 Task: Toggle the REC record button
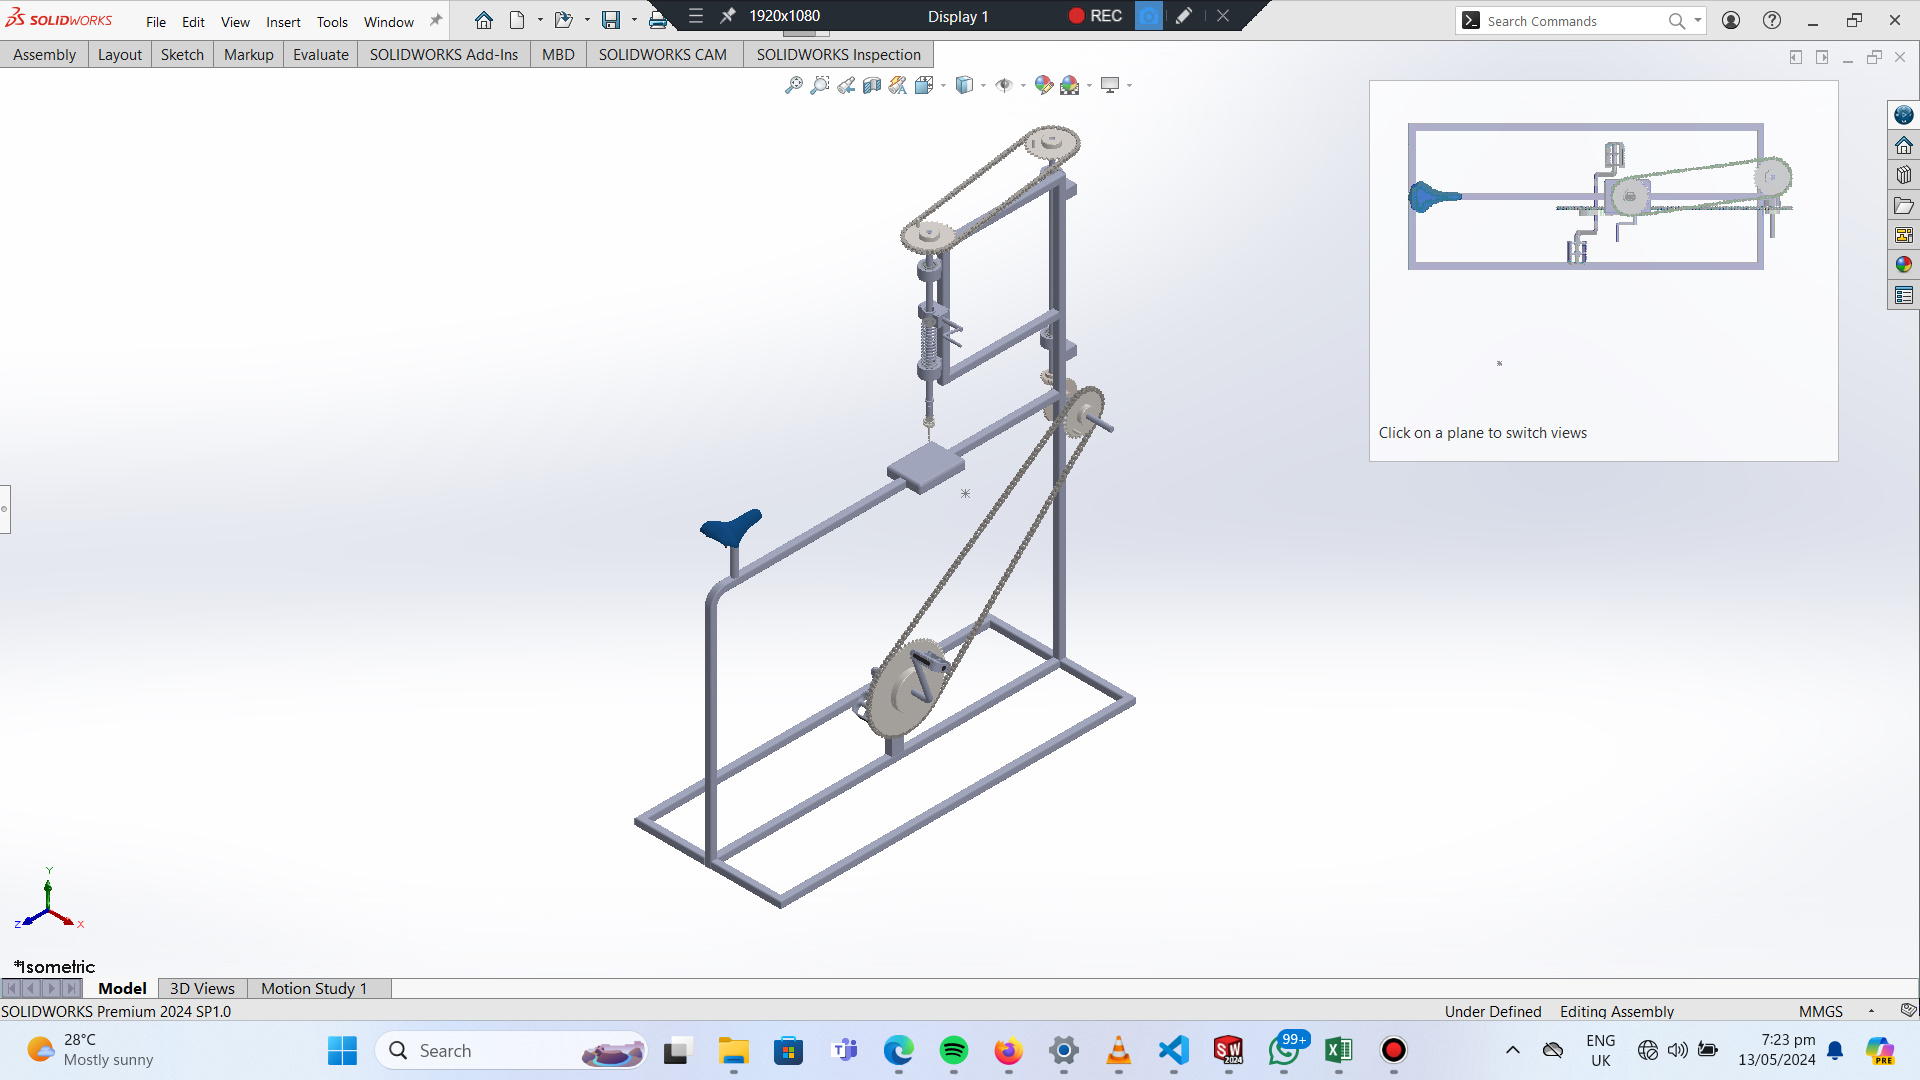[1095, 16]
